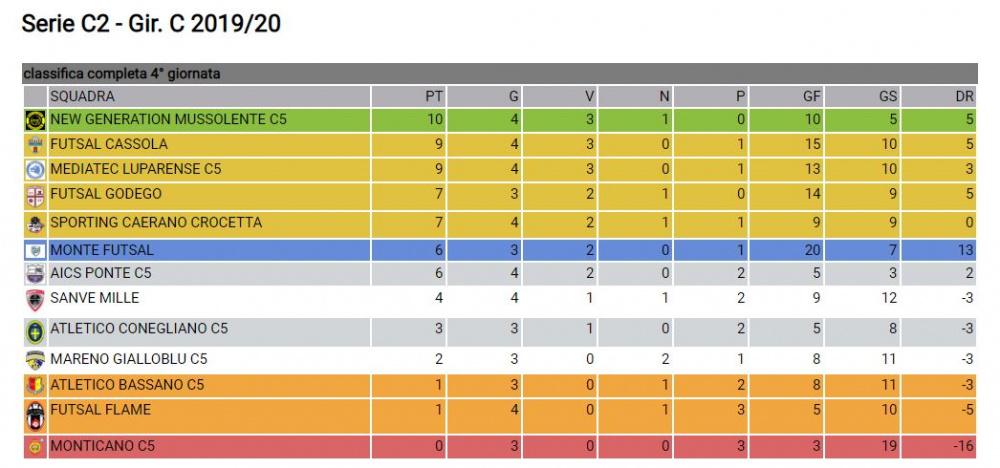Select Atletico Bassano C5 team name
The height and width of the screenshot is (468, 1000).
(x=127, y=385)
